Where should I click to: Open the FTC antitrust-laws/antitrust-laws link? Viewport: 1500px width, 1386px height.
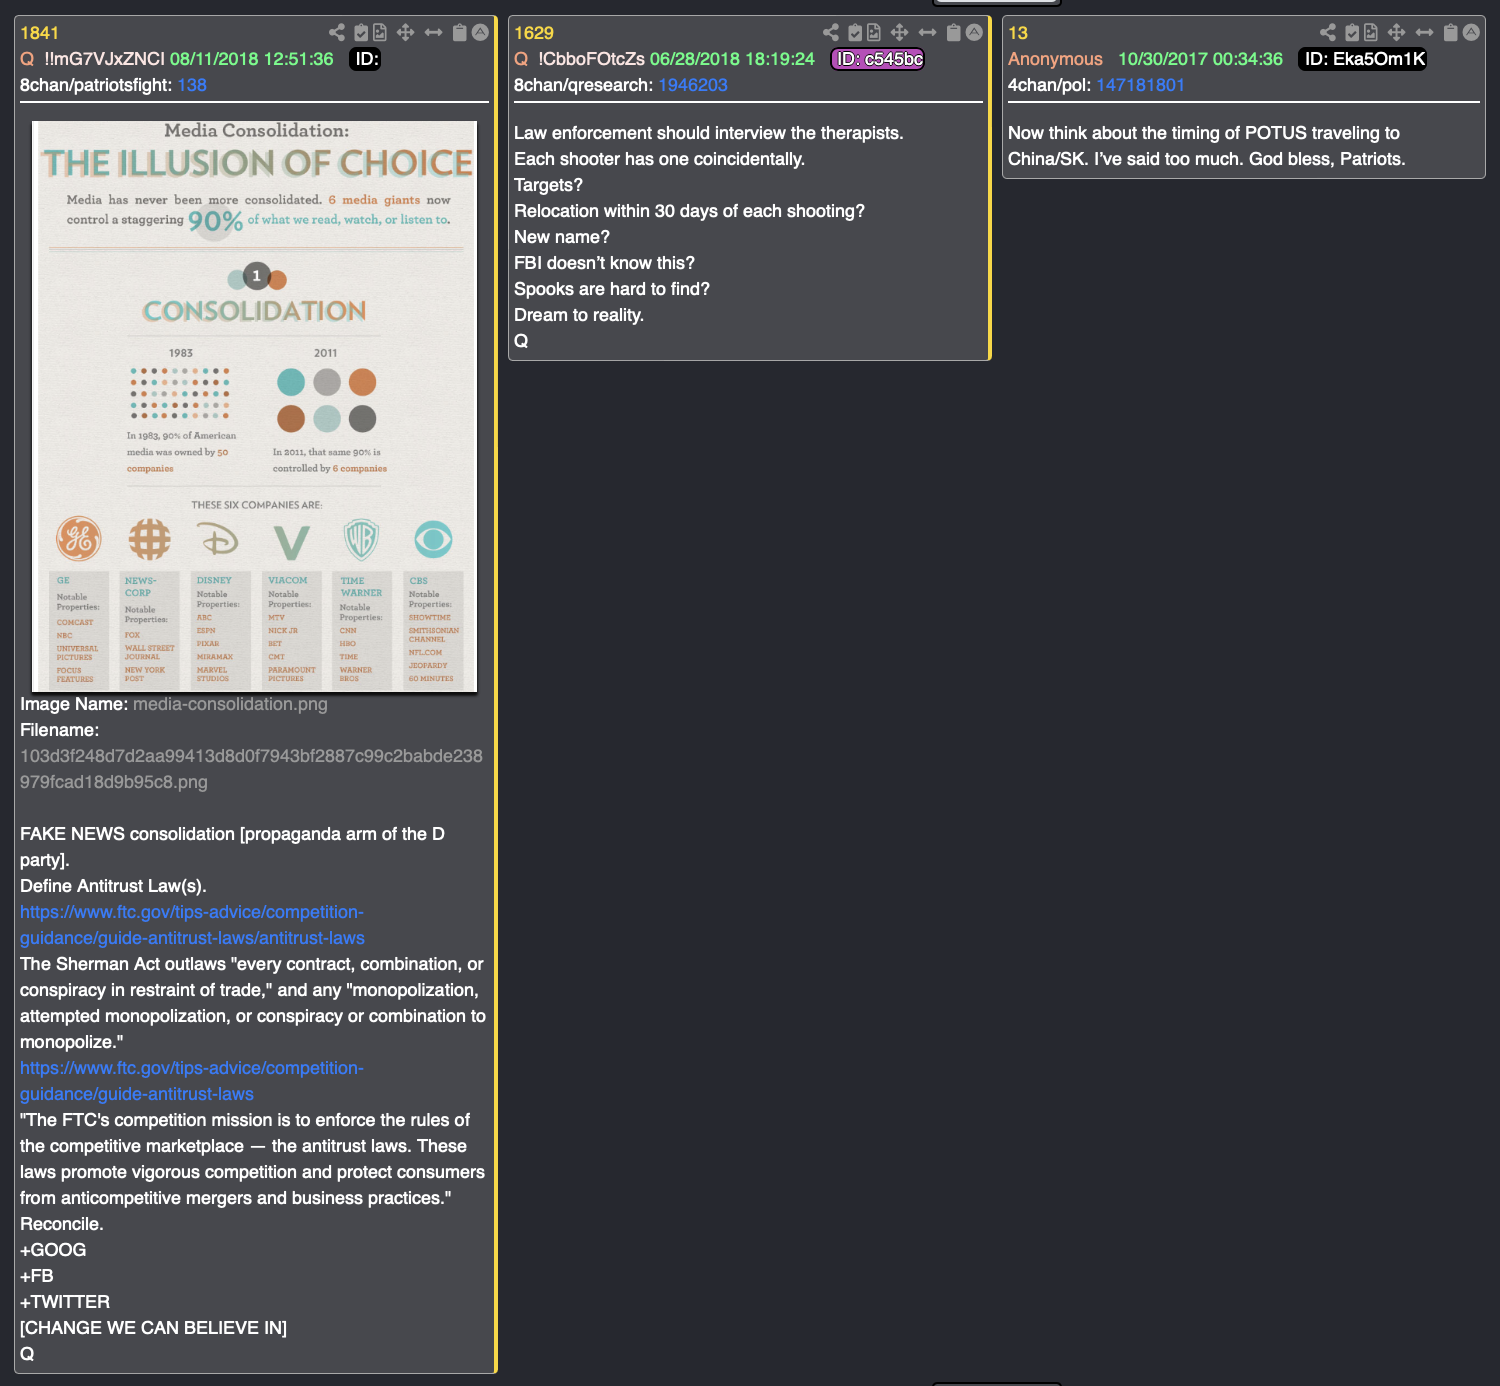tap(192, 925)
